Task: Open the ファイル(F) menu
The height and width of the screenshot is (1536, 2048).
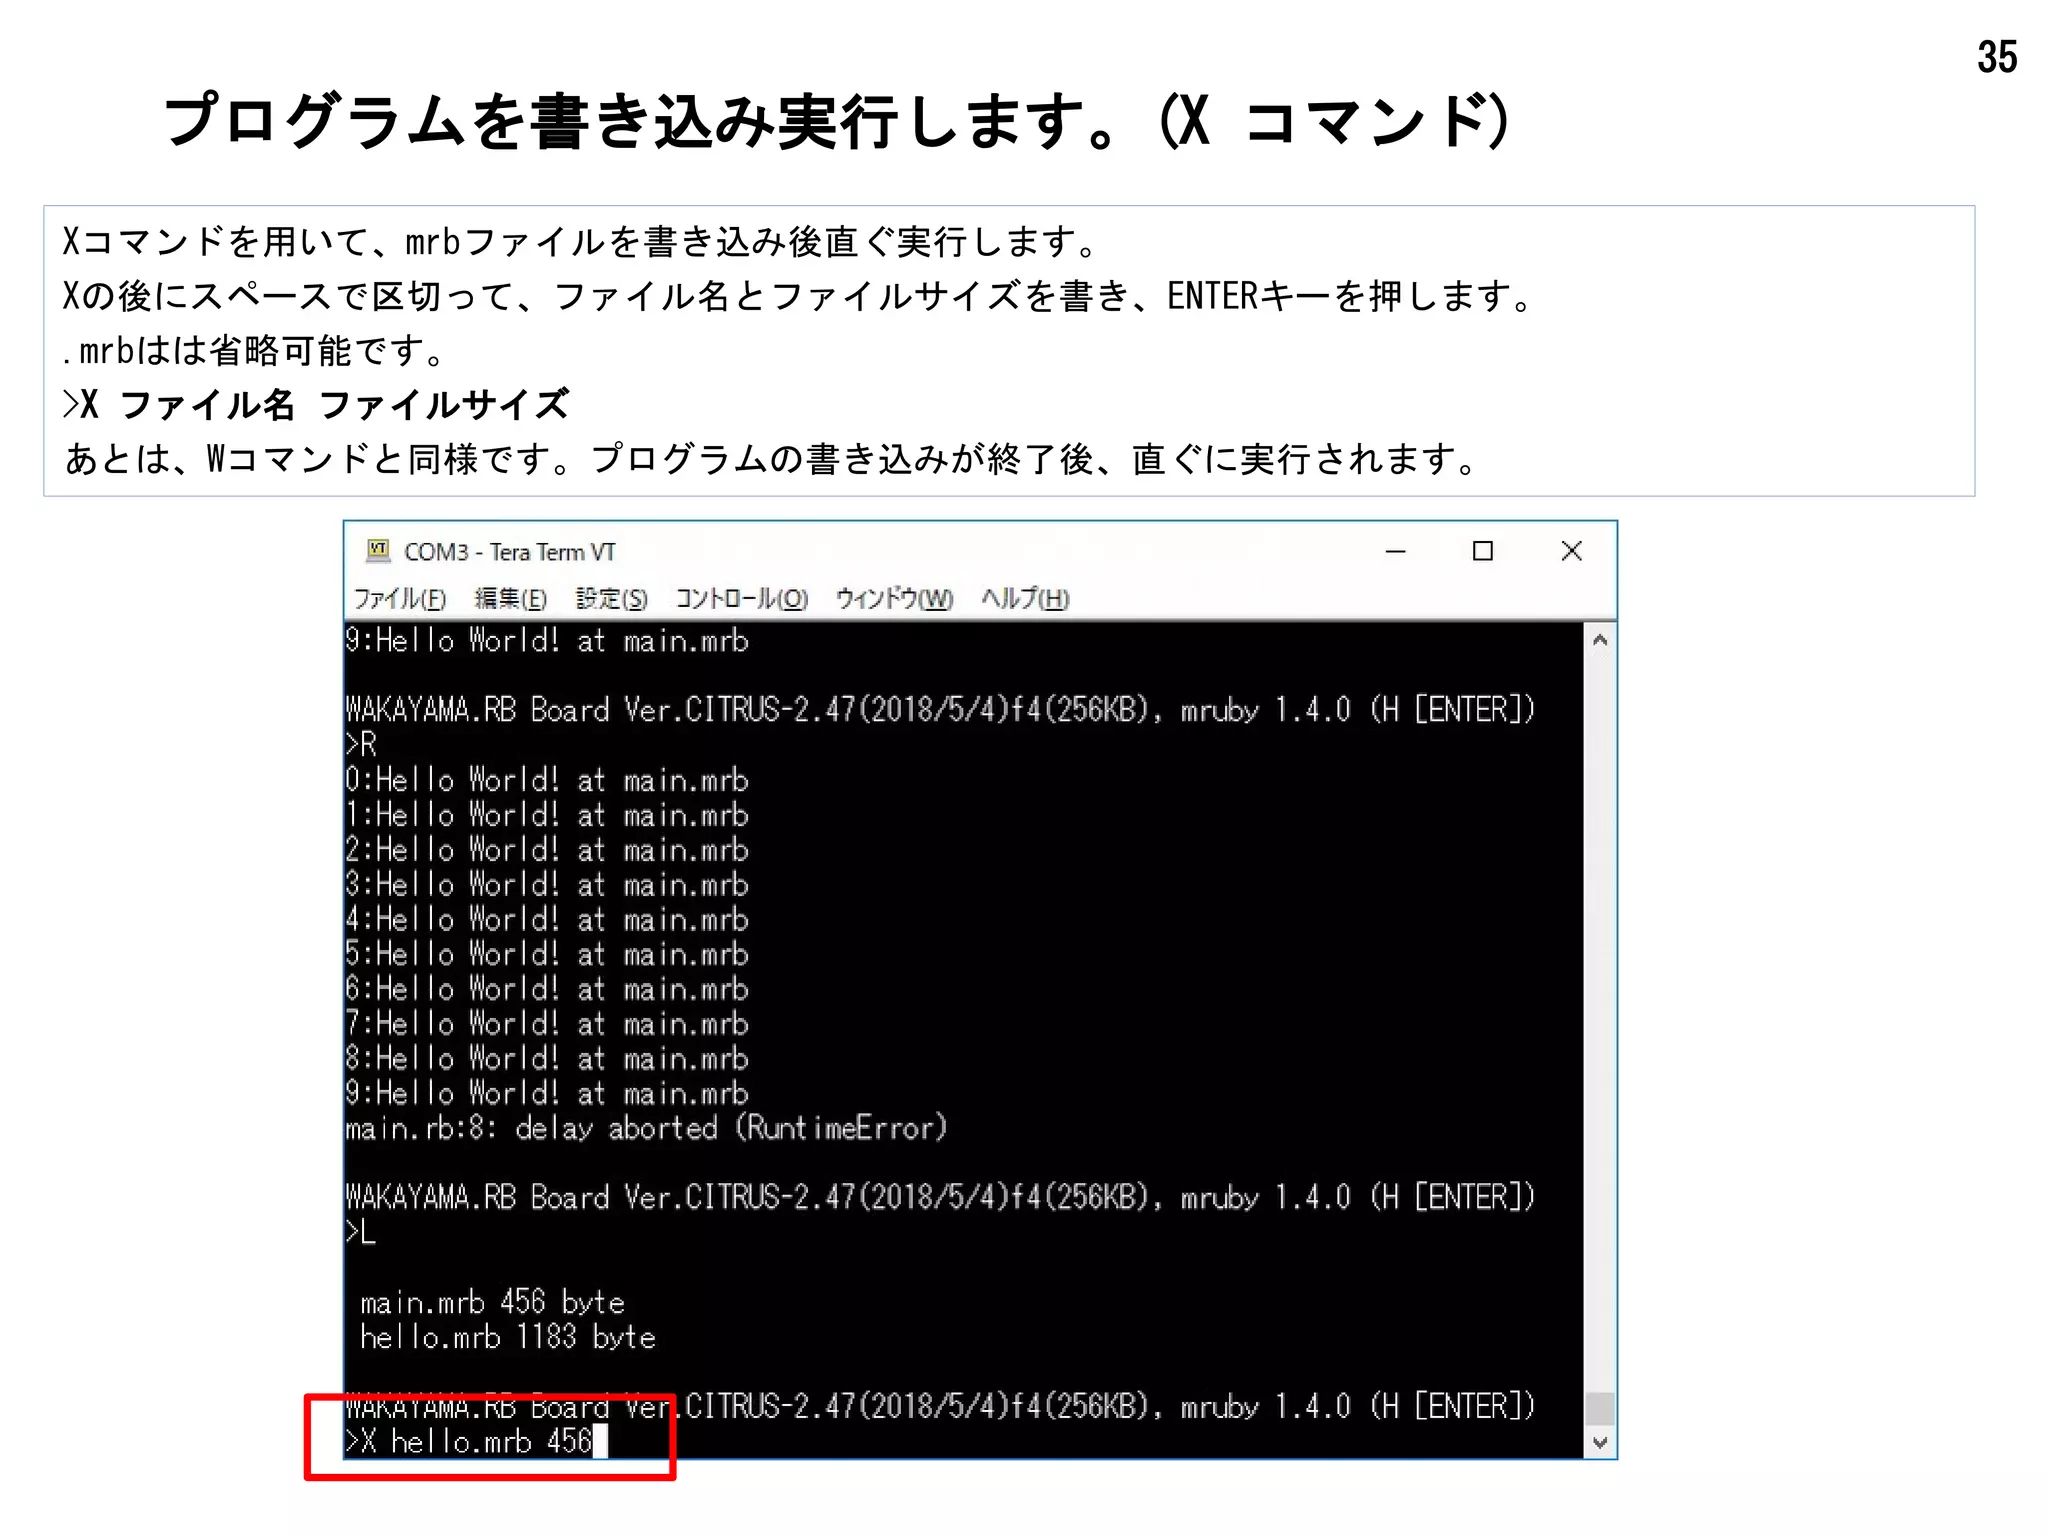Action: 399,599
